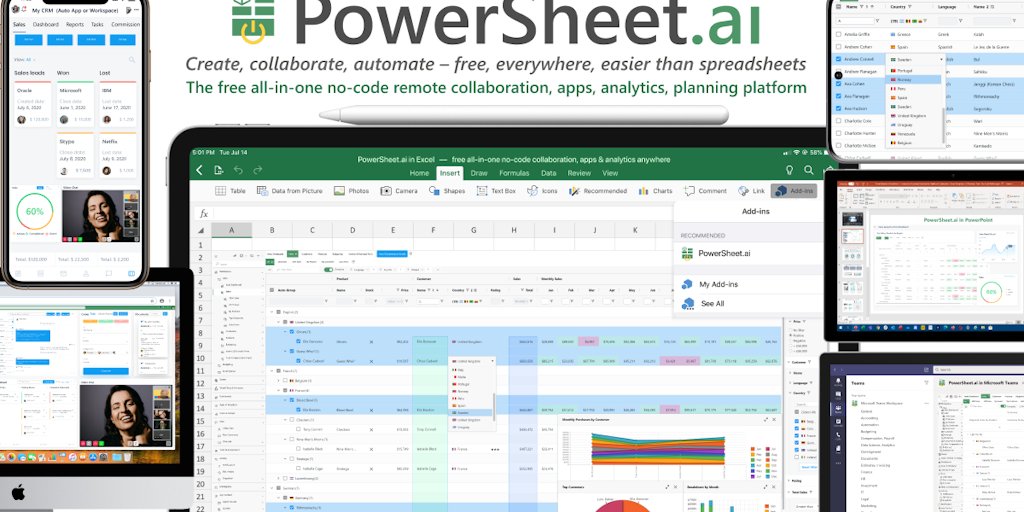Switch to the View ribbon tab
Image resolution: width=1024 pixels, height=512 pixels.
click(x=610, y=173)
